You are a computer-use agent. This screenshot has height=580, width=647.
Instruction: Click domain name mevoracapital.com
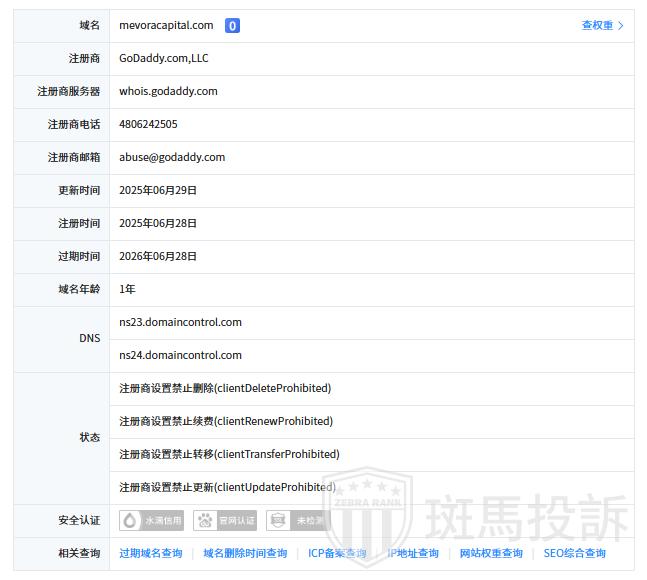pyautogui.click(x=166, y=25)
